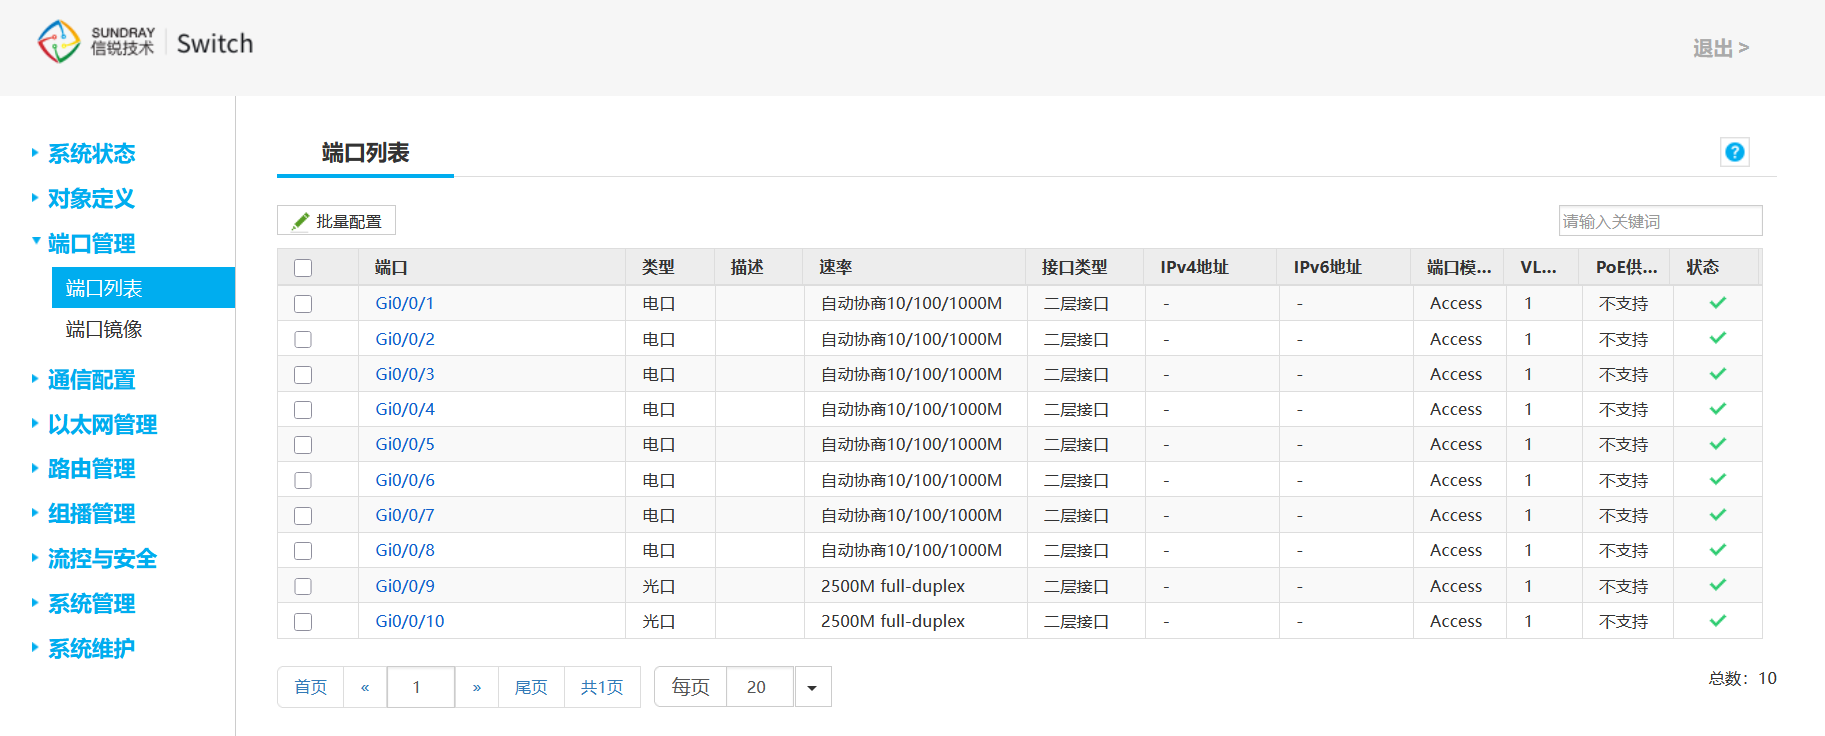
Task: Expand the 以太网管理 sidebar section
Action: click(x=102, y=425)
